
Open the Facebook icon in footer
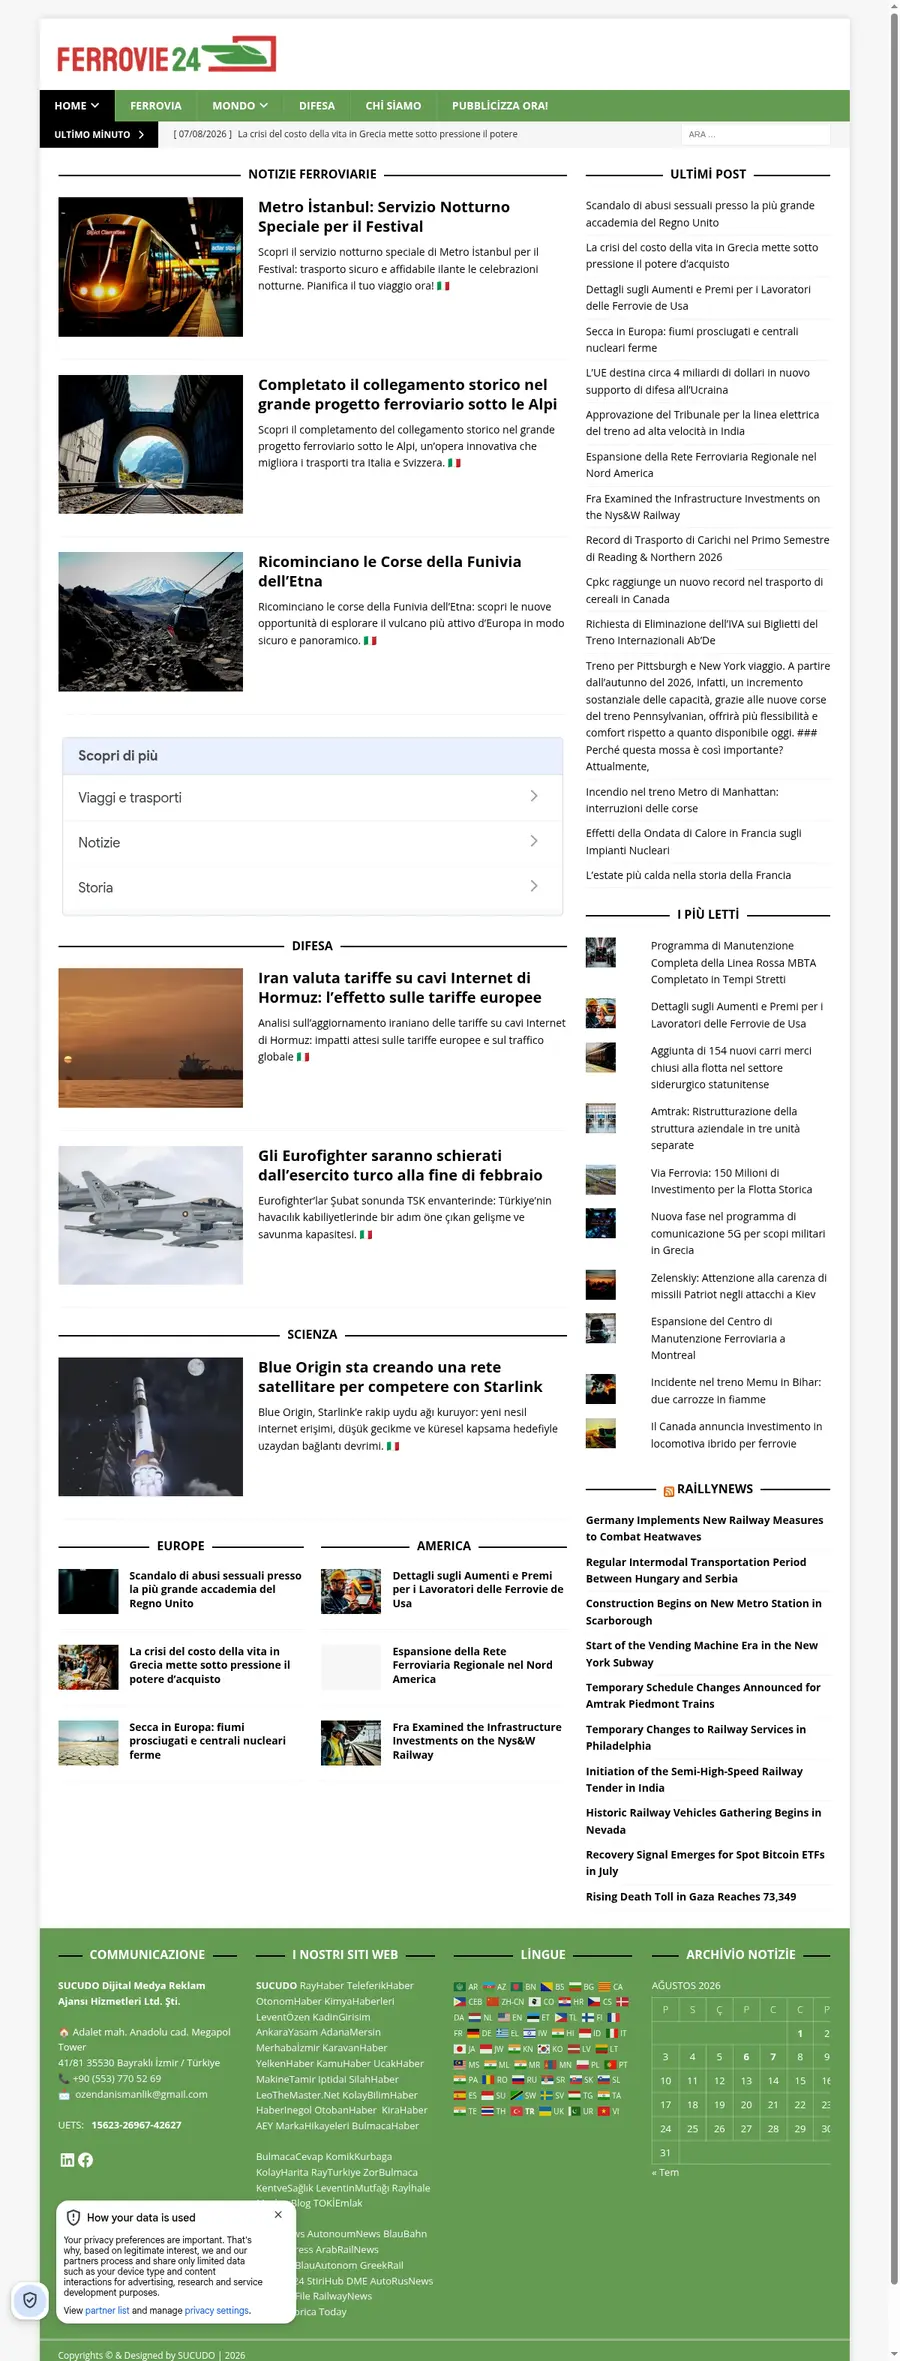pyautogui.click(x=86, y=2160)
